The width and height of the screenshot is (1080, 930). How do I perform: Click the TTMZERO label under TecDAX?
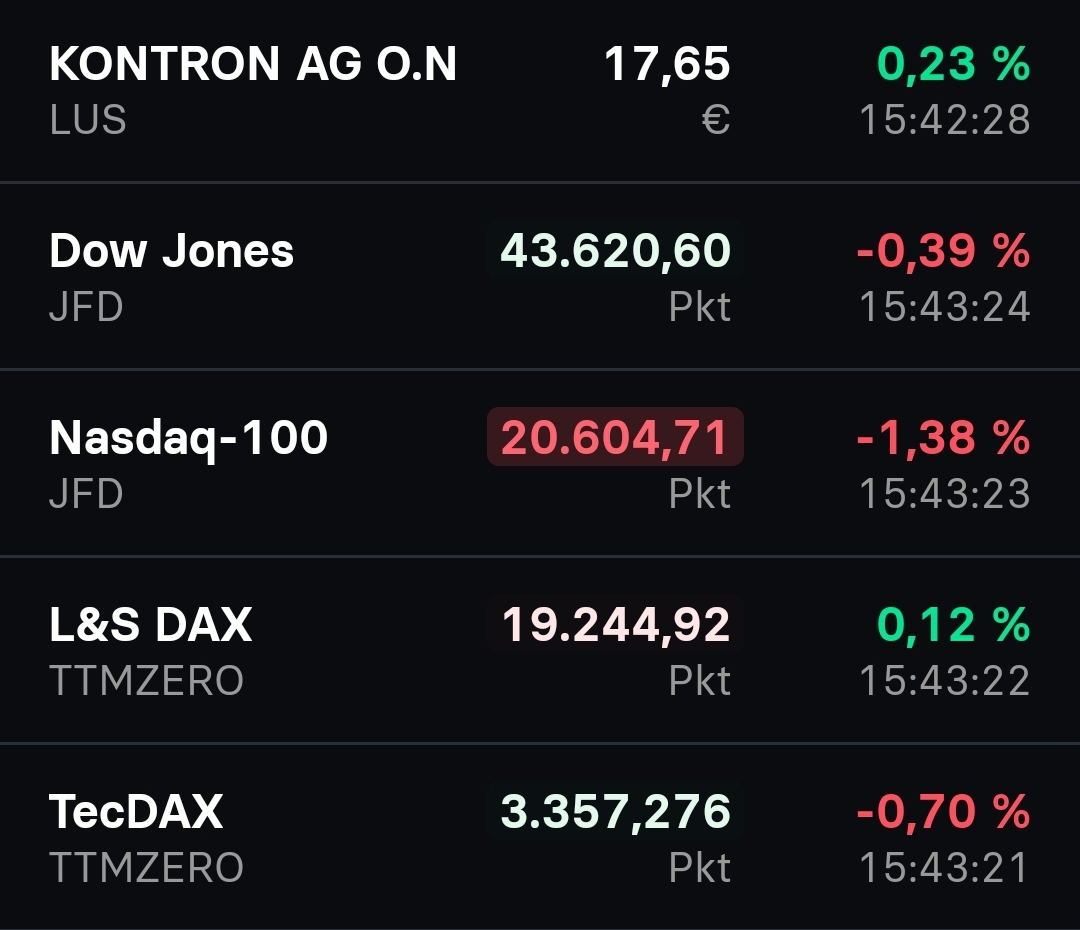pos(146,867)
